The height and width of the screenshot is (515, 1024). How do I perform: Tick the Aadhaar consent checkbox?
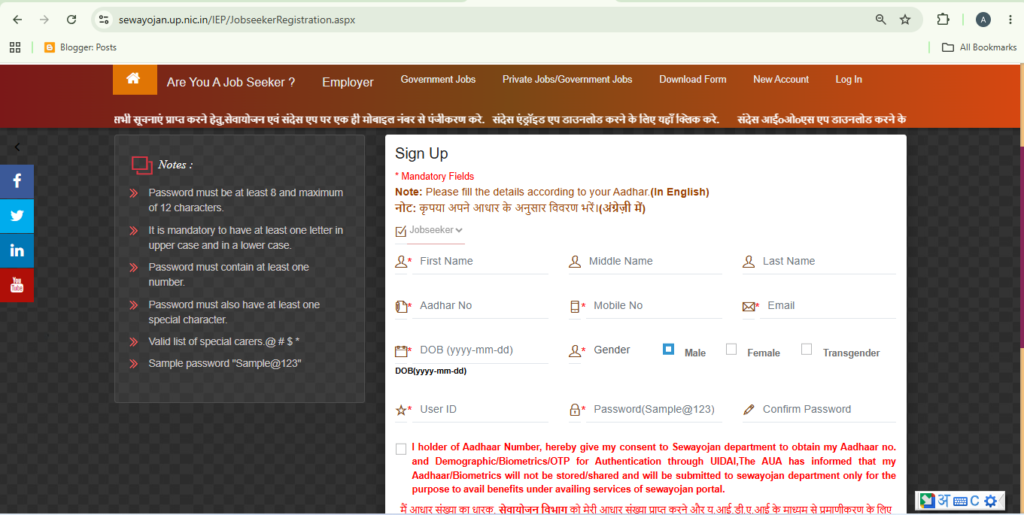tap(401, 449)
